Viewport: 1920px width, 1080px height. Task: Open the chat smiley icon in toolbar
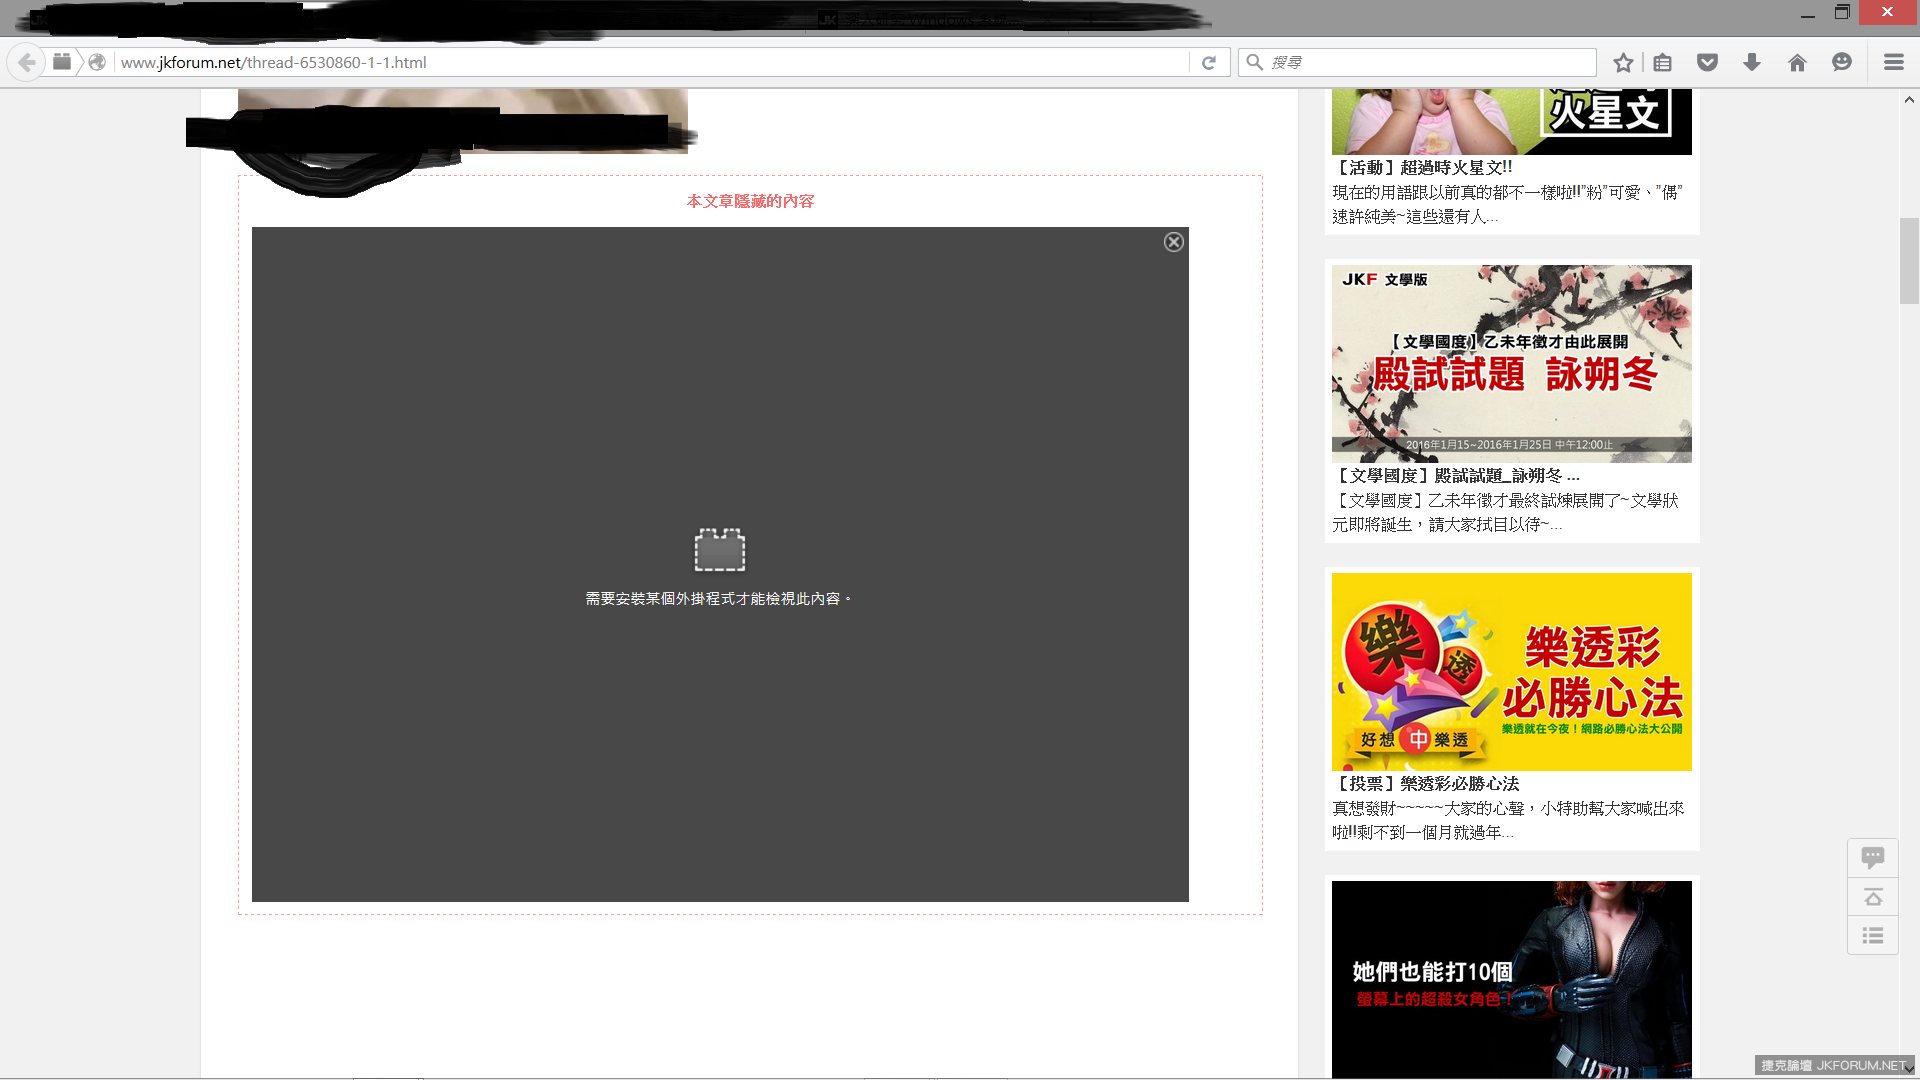pos(1842,62)
